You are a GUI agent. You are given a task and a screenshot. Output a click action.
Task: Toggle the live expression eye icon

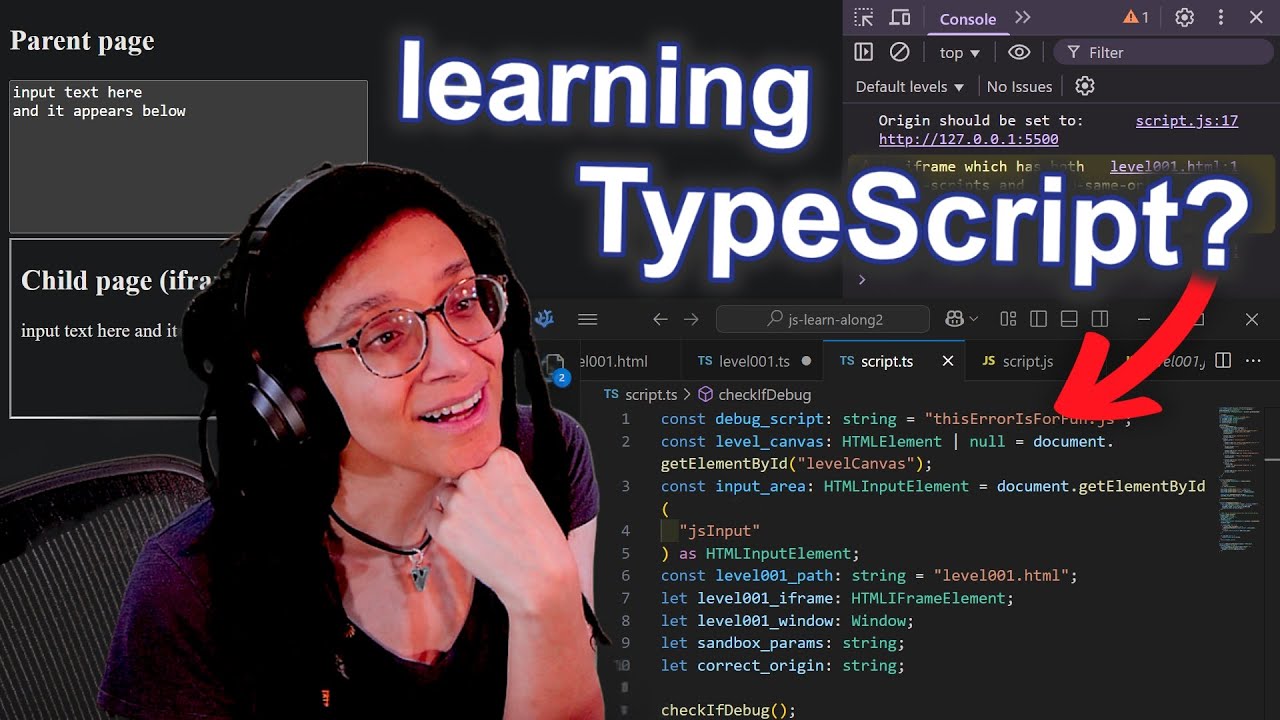pyautogui.click(x=1019, y=52)
